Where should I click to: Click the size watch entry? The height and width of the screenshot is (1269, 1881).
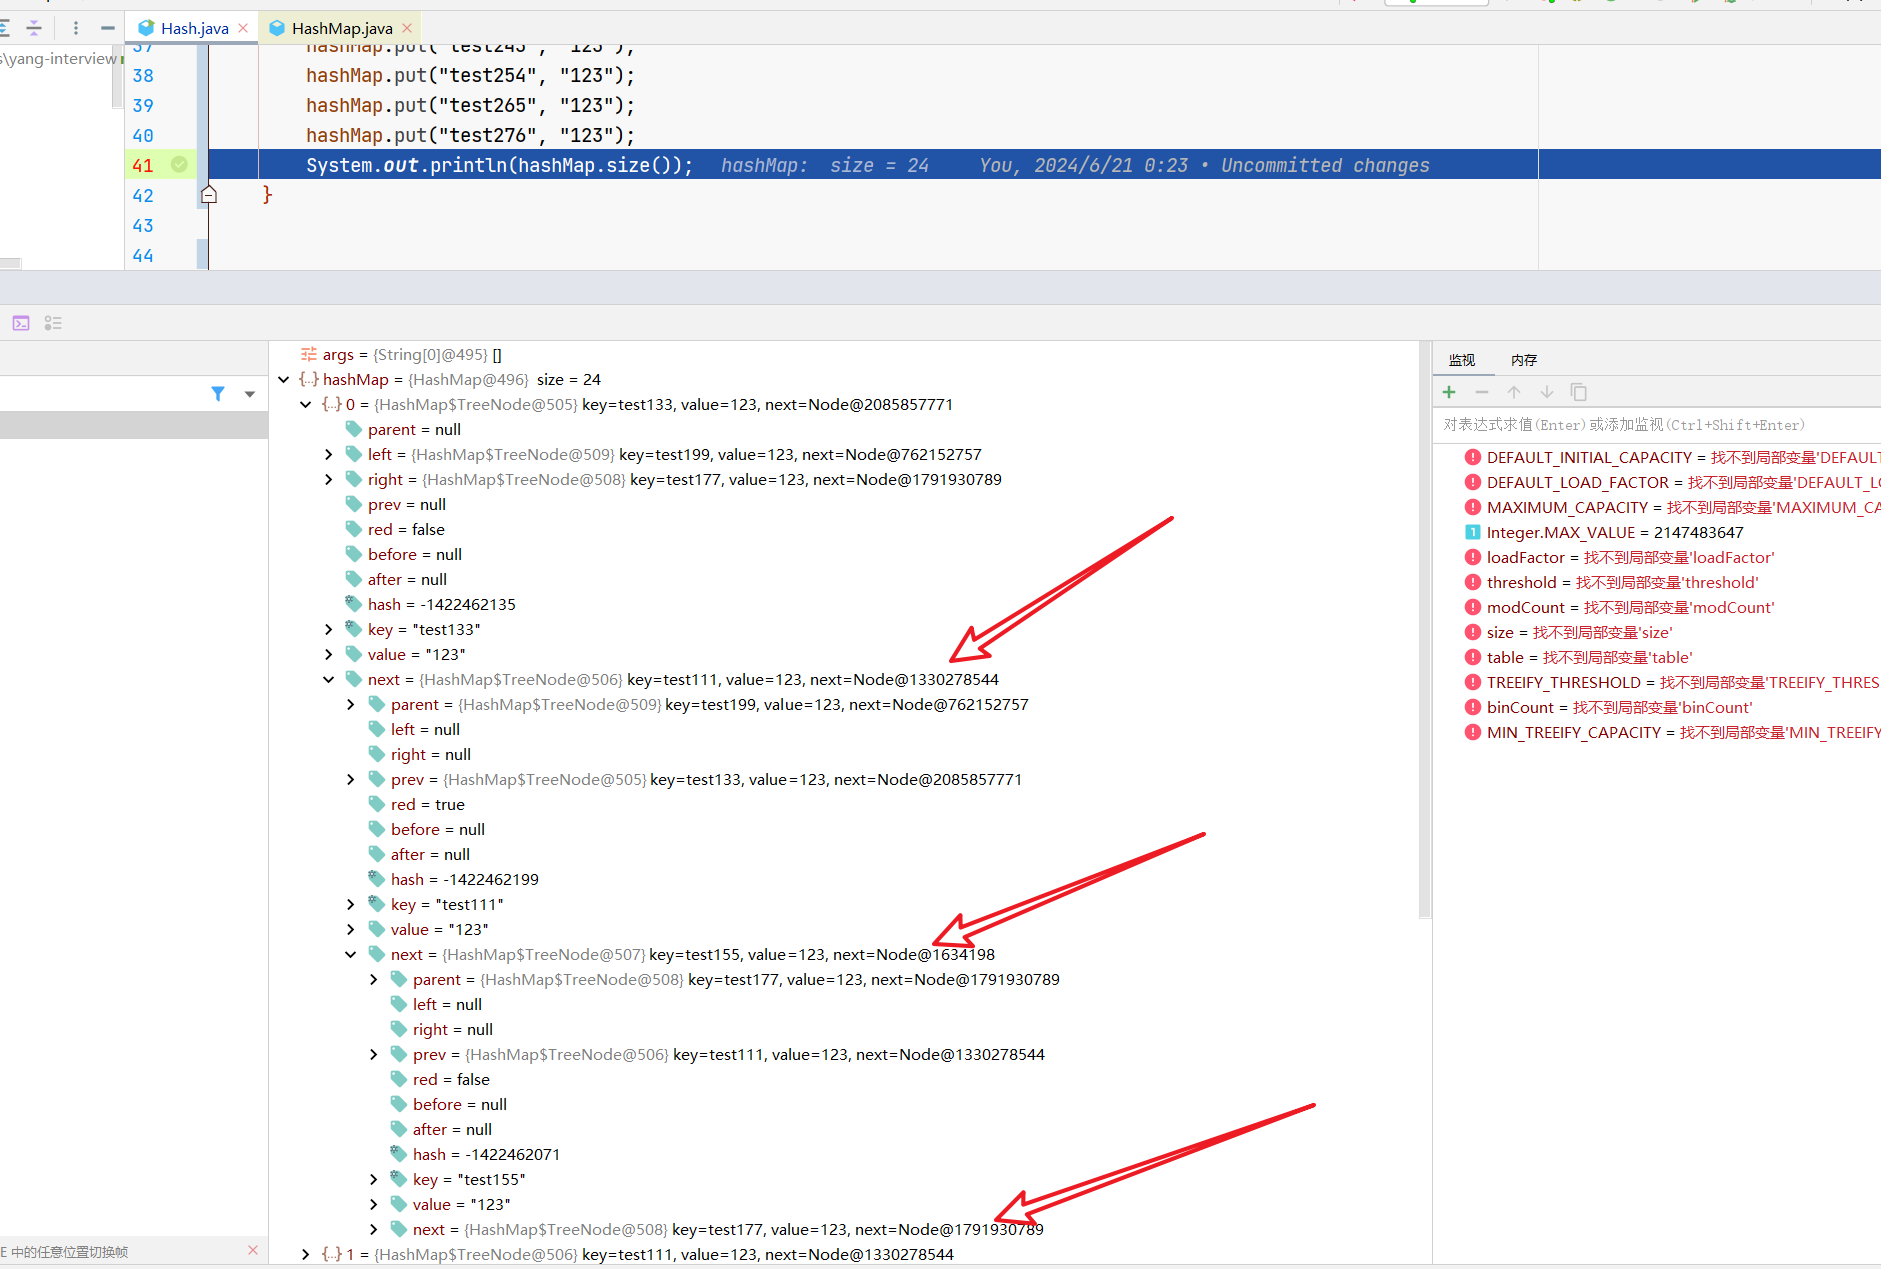click(1658, 633)
